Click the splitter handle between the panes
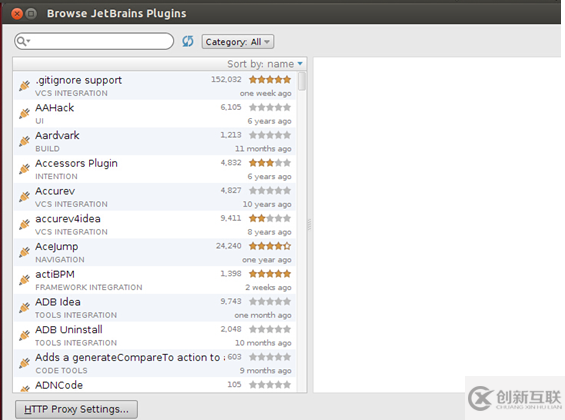 [309, 224]
